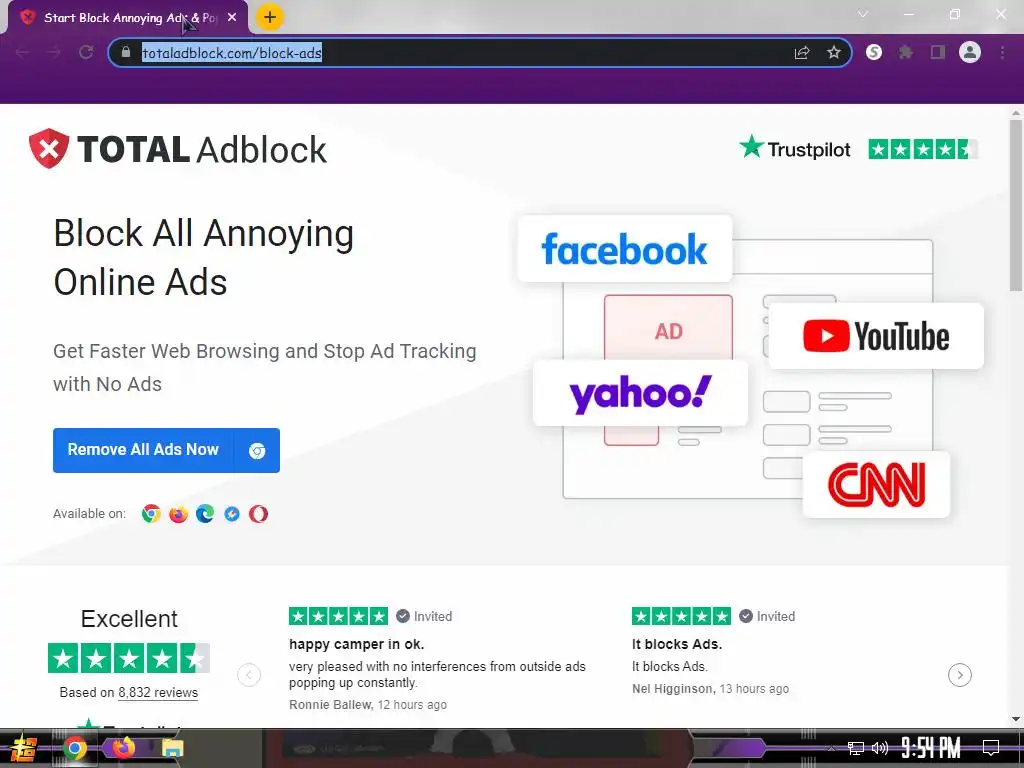The image size is (1024, 768).
Task: Click the CNN logo card
Action: [876, 485]
